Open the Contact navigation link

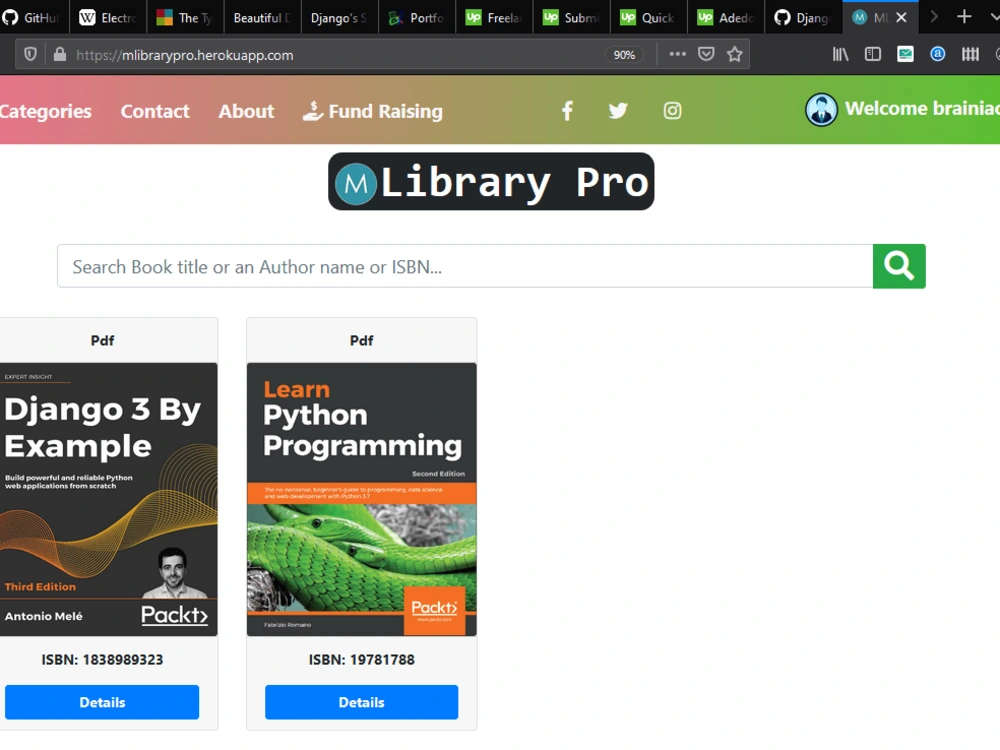[155, 111]
